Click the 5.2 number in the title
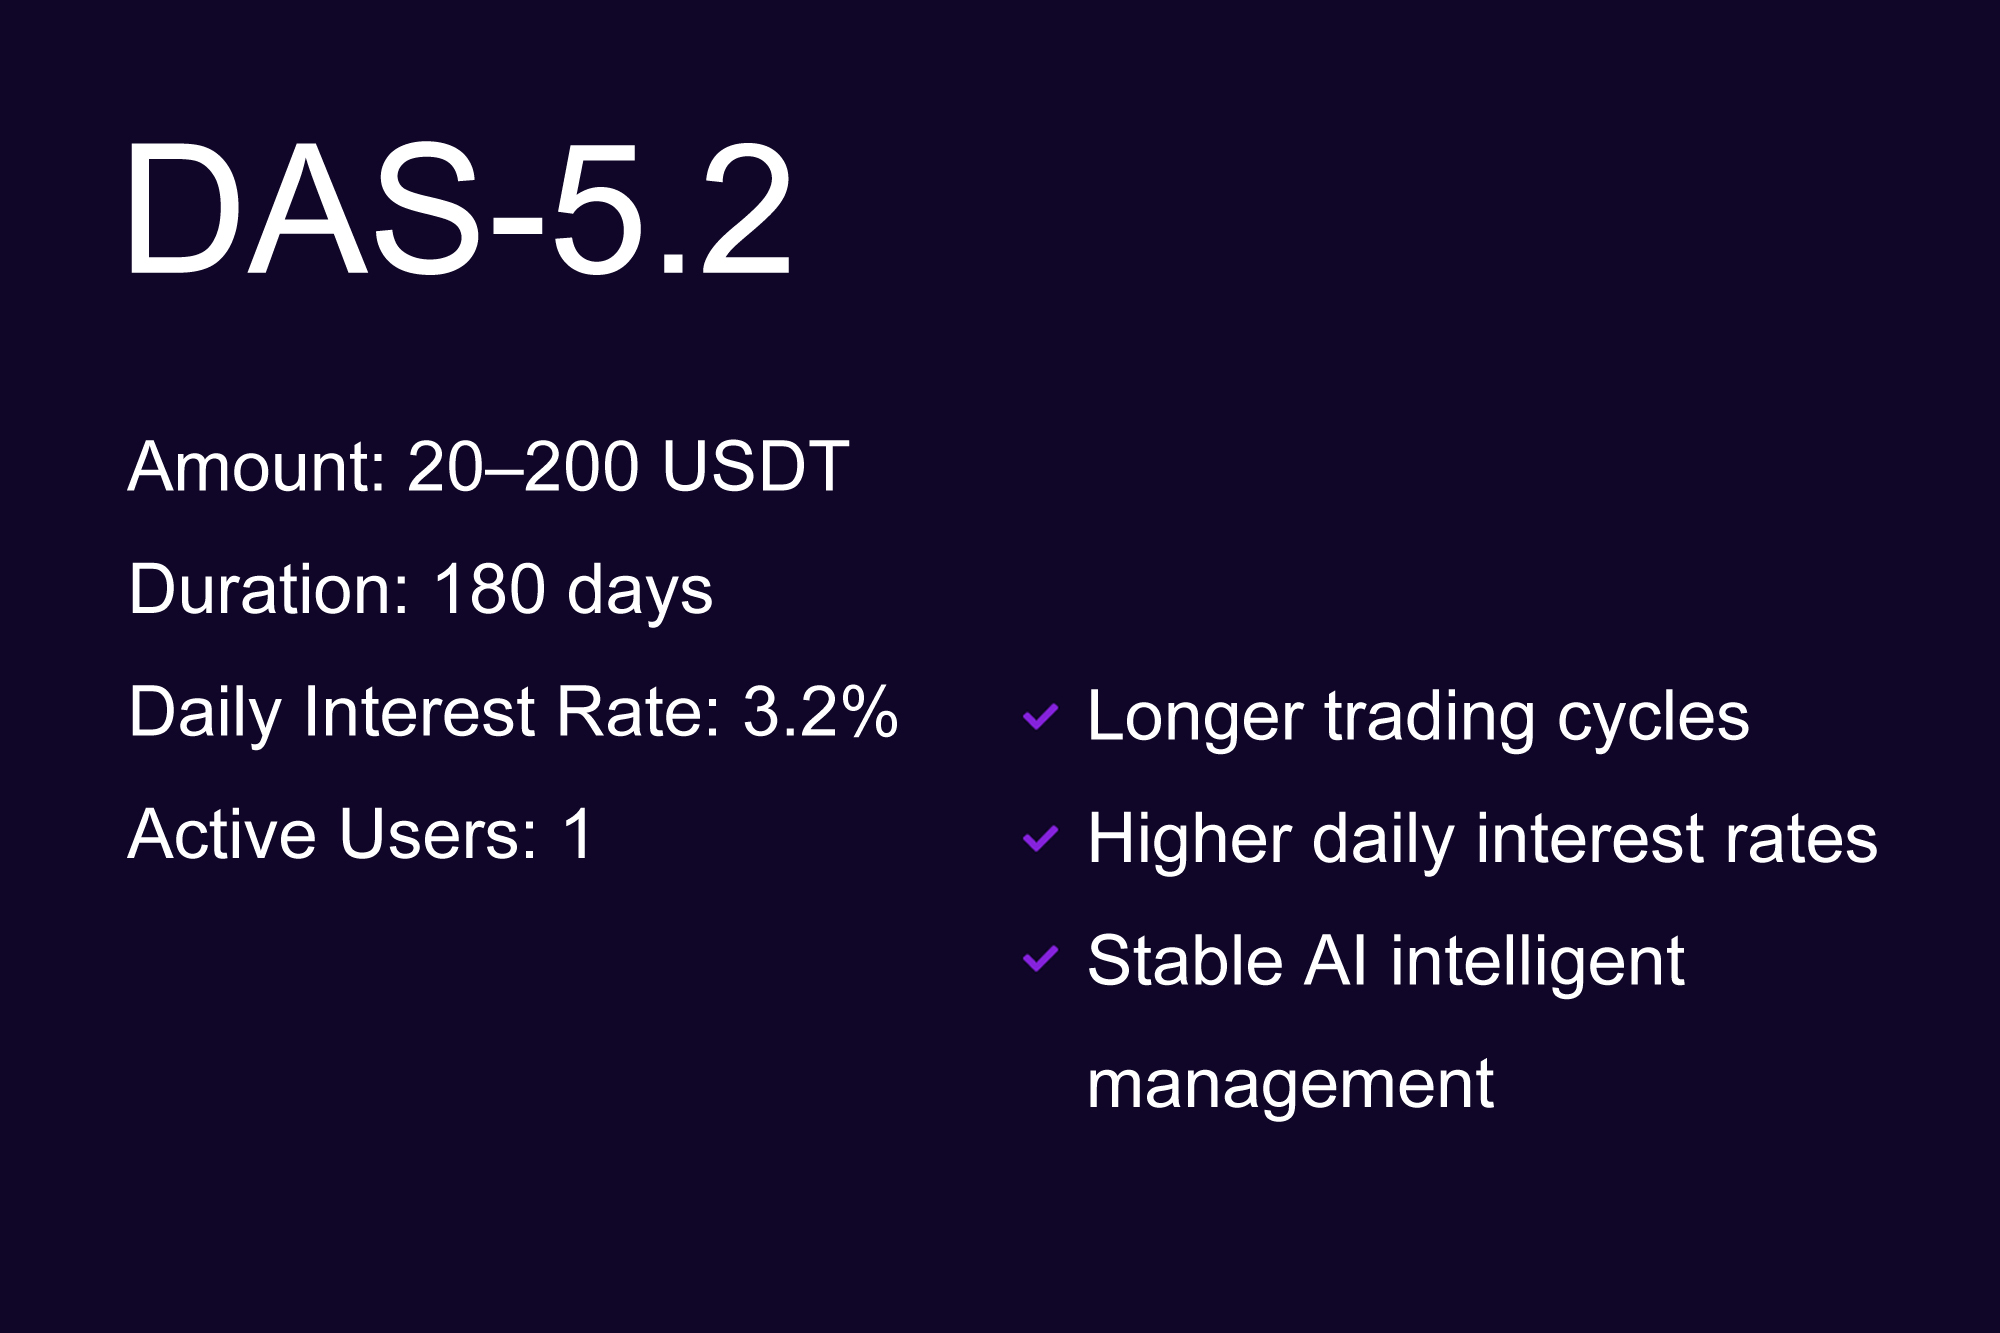The width and height of the screenshot is (2000, 1333). point(672,210)
